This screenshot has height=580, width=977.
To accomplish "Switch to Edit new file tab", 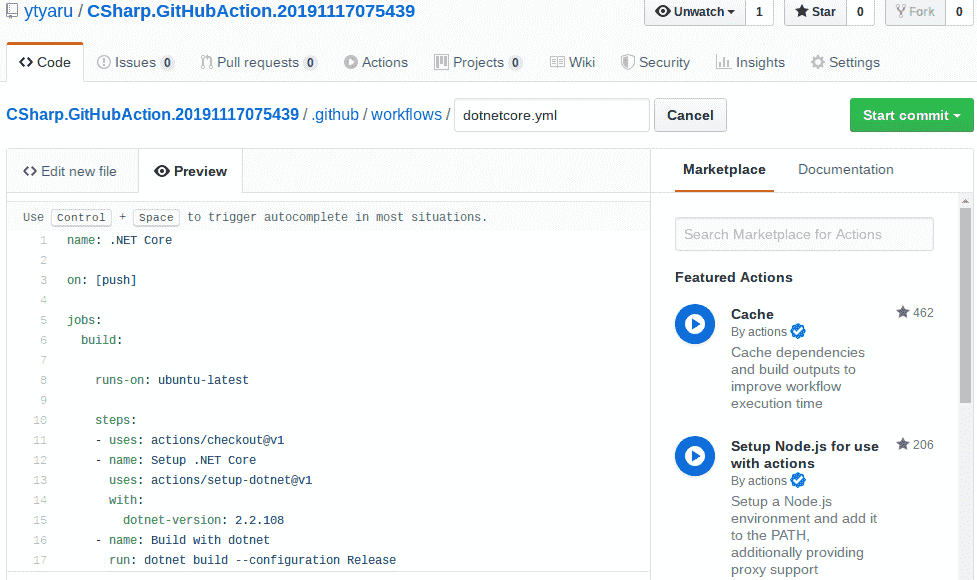I will coord(70,171).
